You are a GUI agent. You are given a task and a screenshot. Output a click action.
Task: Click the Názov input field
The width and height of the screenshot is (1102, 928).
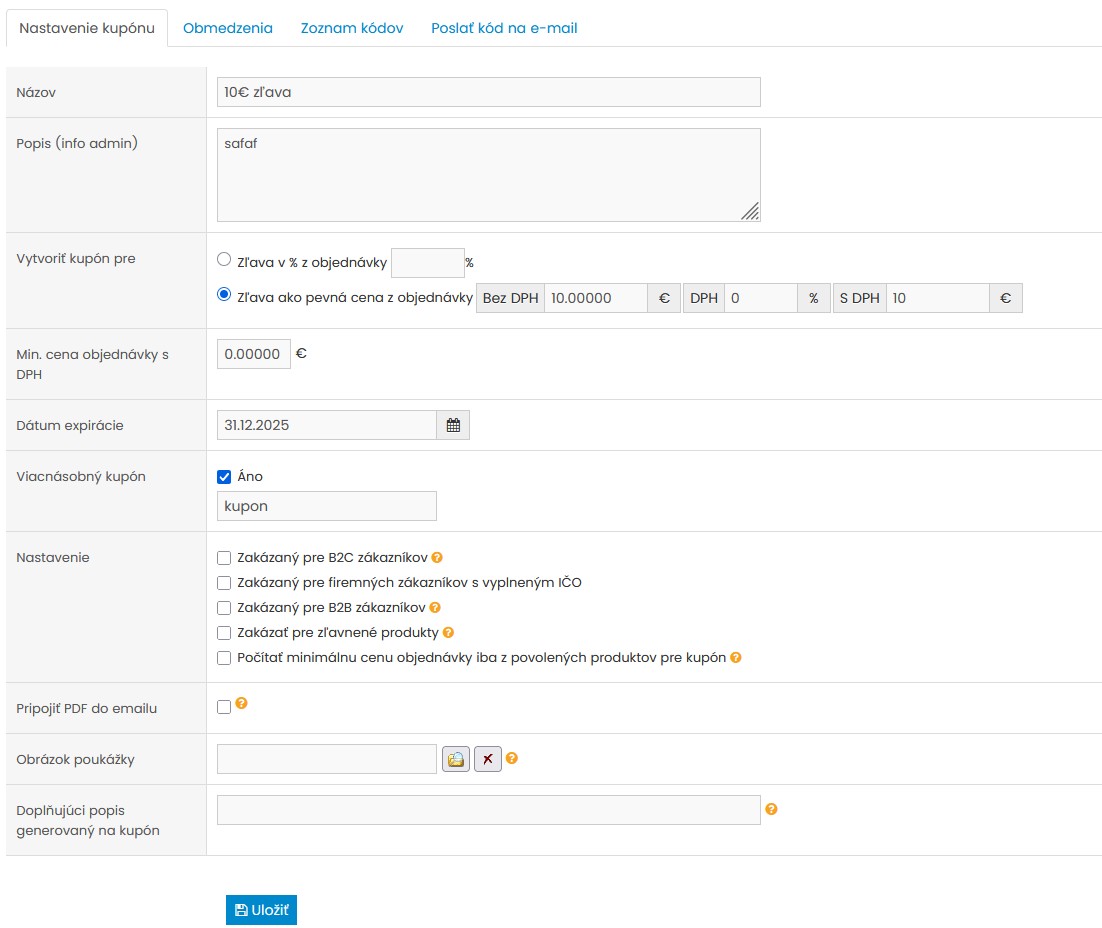pos(488,92)
